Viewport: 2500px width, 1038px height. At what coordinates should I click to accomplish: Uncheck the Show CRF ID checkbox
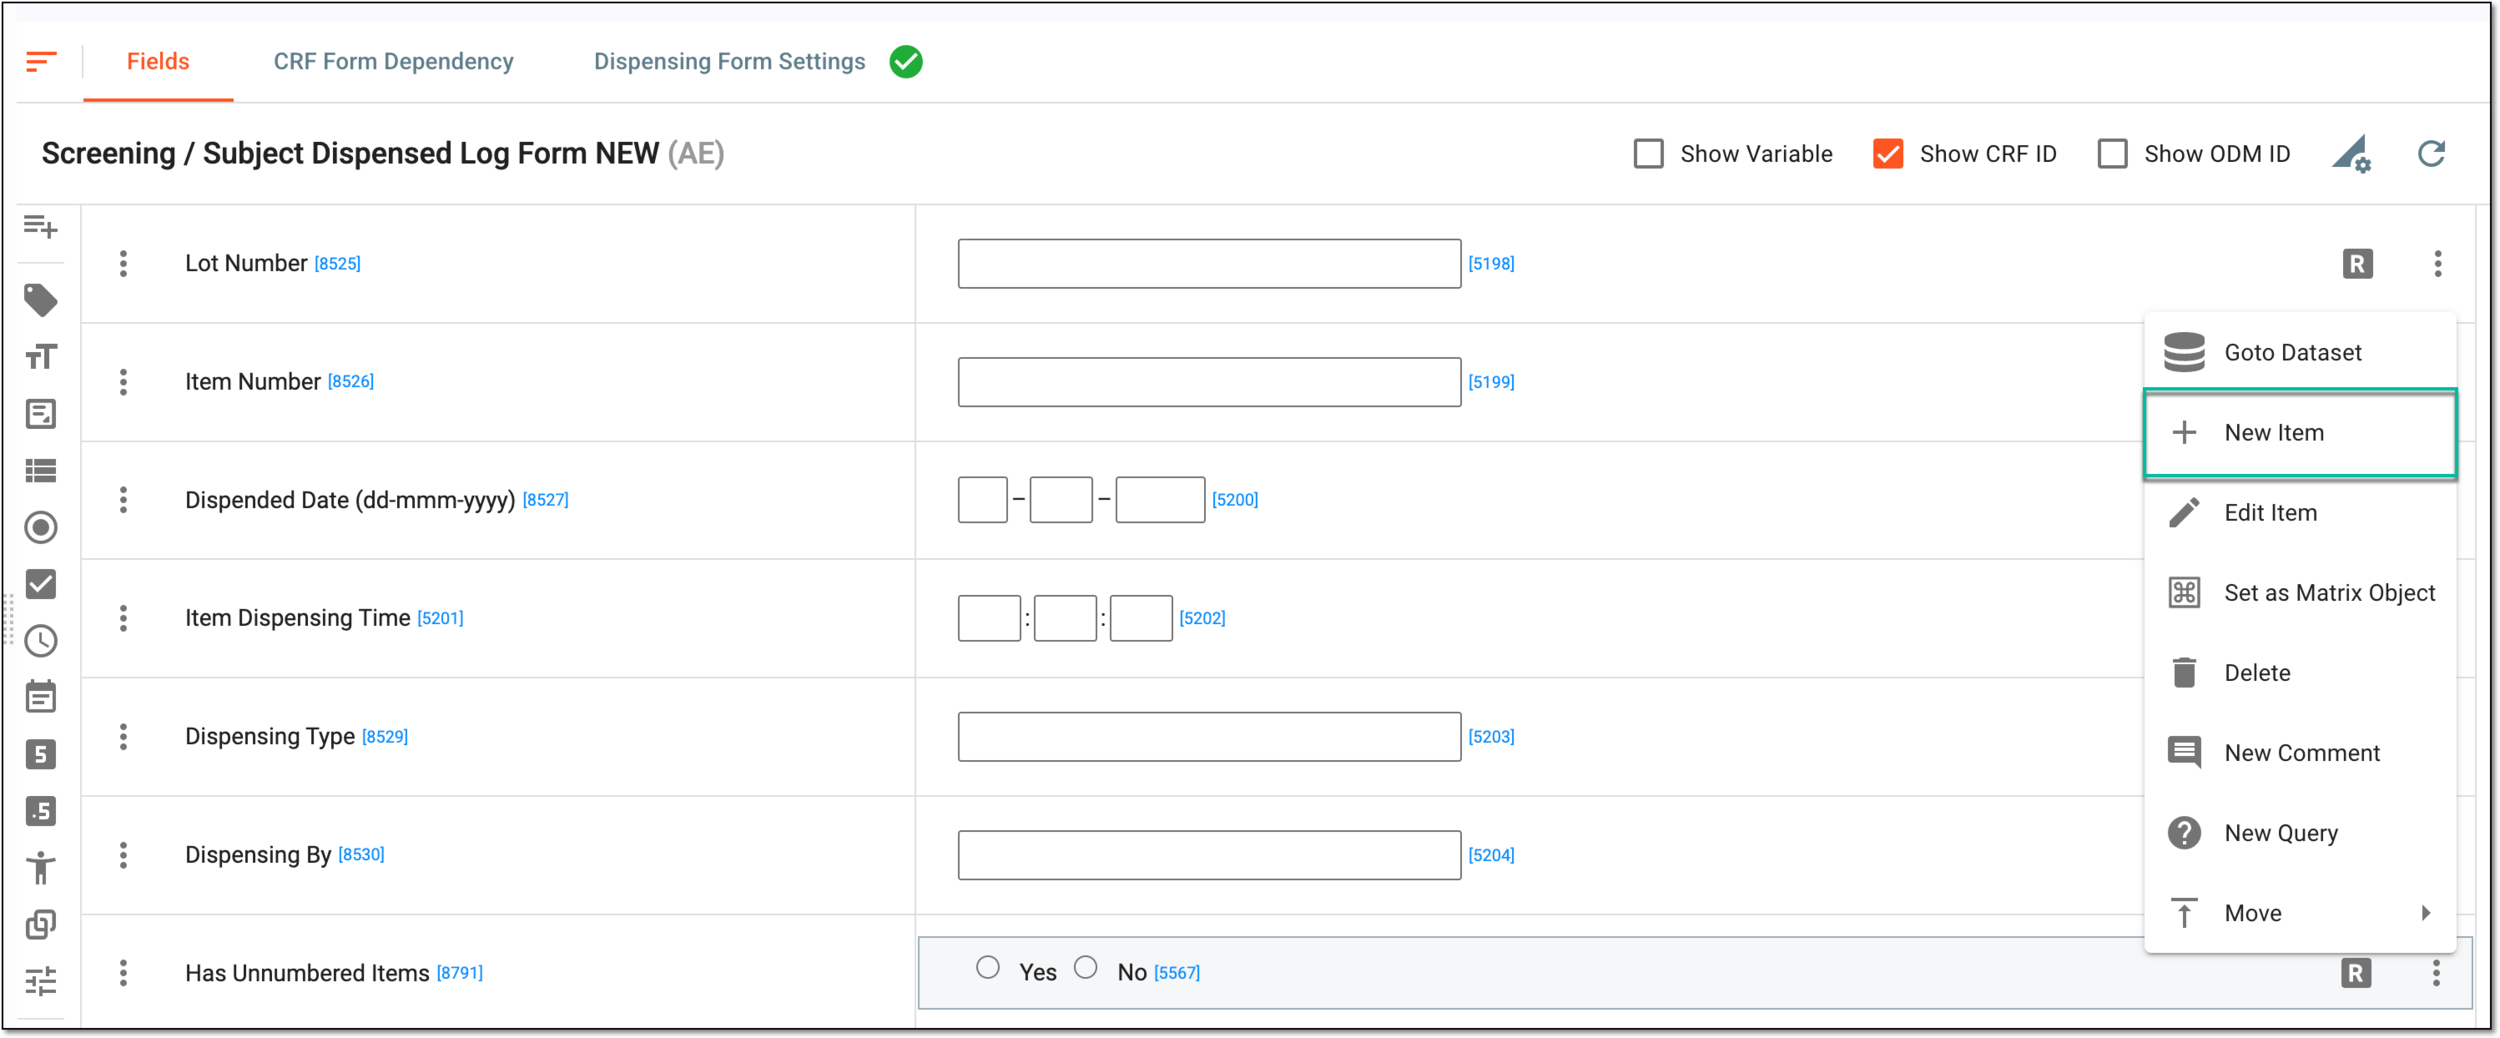pyautogui.click(x=1888, y=154)
